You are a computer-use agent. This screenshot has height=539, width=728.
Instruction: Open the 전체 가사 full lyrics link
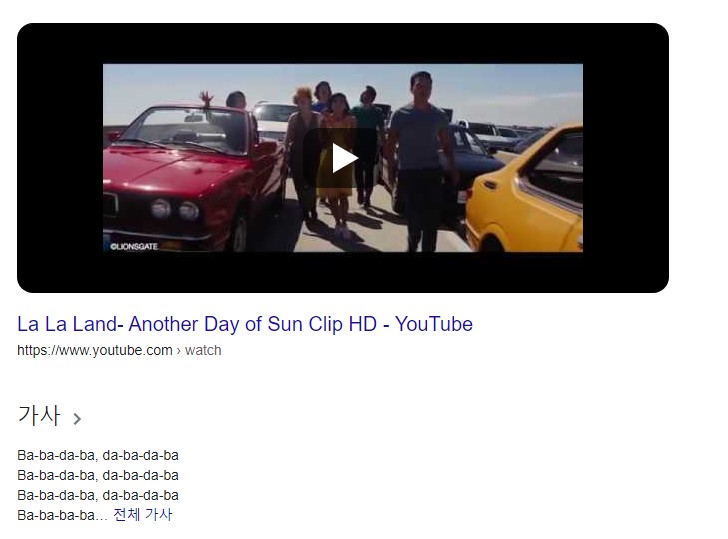[143, 514]
